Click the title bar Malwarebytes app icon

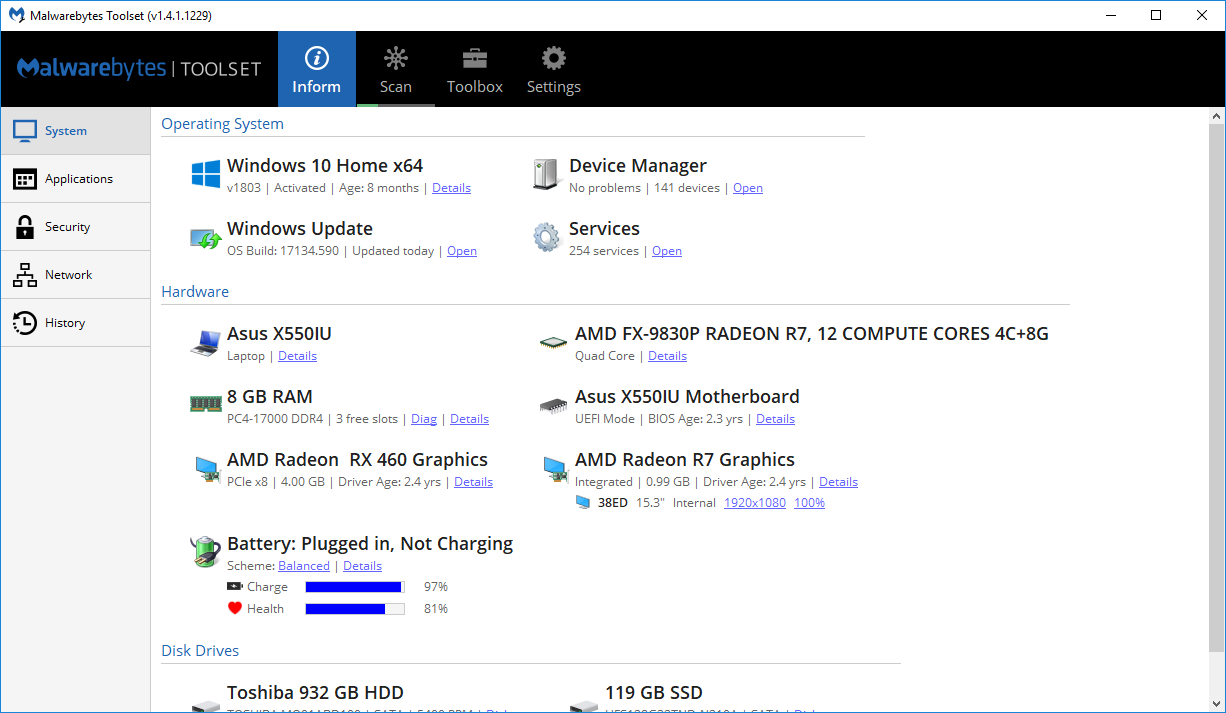click(16, 15)
